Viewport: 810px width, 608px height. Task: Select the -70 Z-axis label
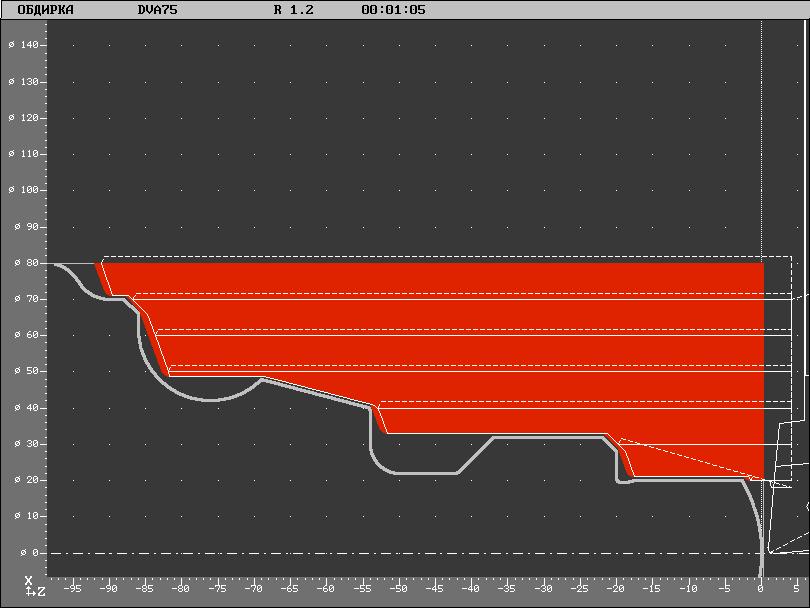point(254,588)
